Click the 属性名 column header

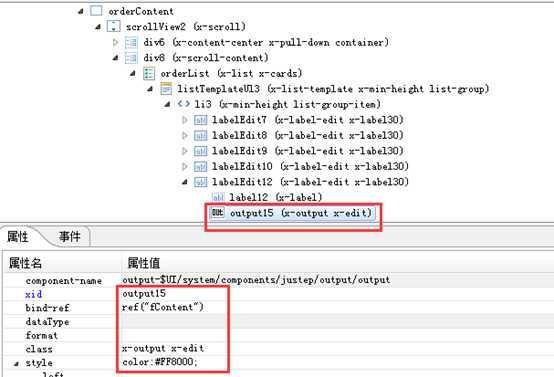(x=25, y=263)
